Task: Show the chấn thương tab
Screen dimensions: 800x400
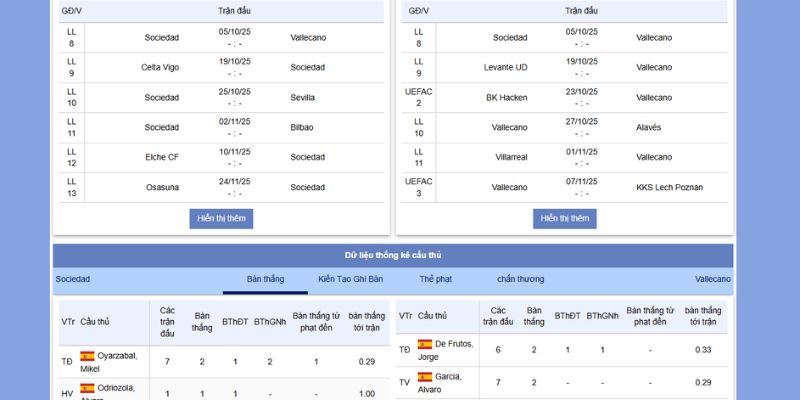Action: pos(520,279)
